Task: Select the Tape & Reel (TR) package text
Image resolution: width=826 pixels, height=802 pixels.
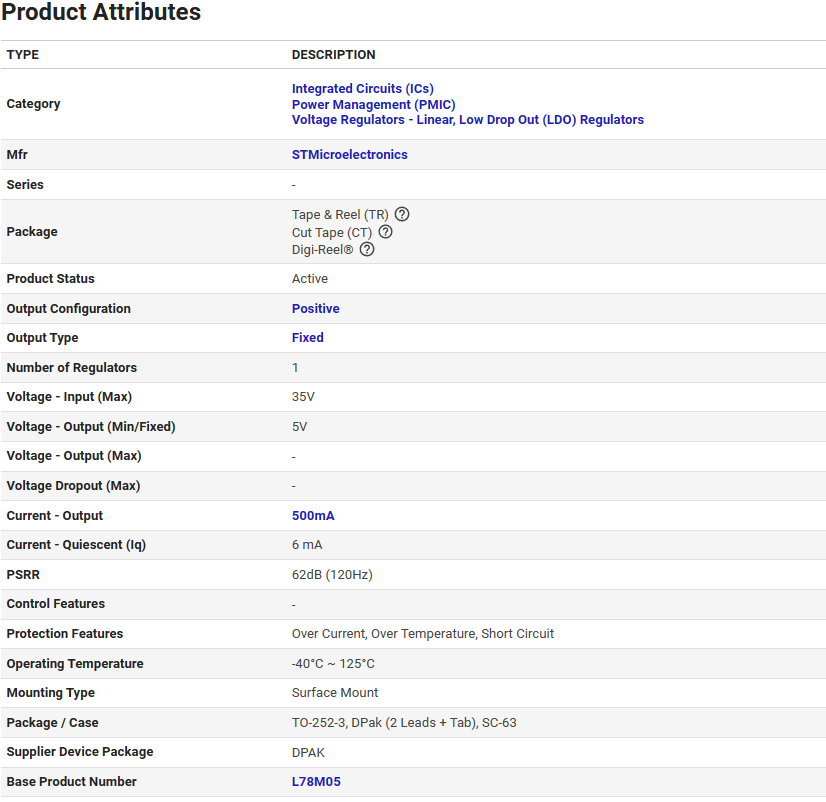Action: (x=340, y=215)
